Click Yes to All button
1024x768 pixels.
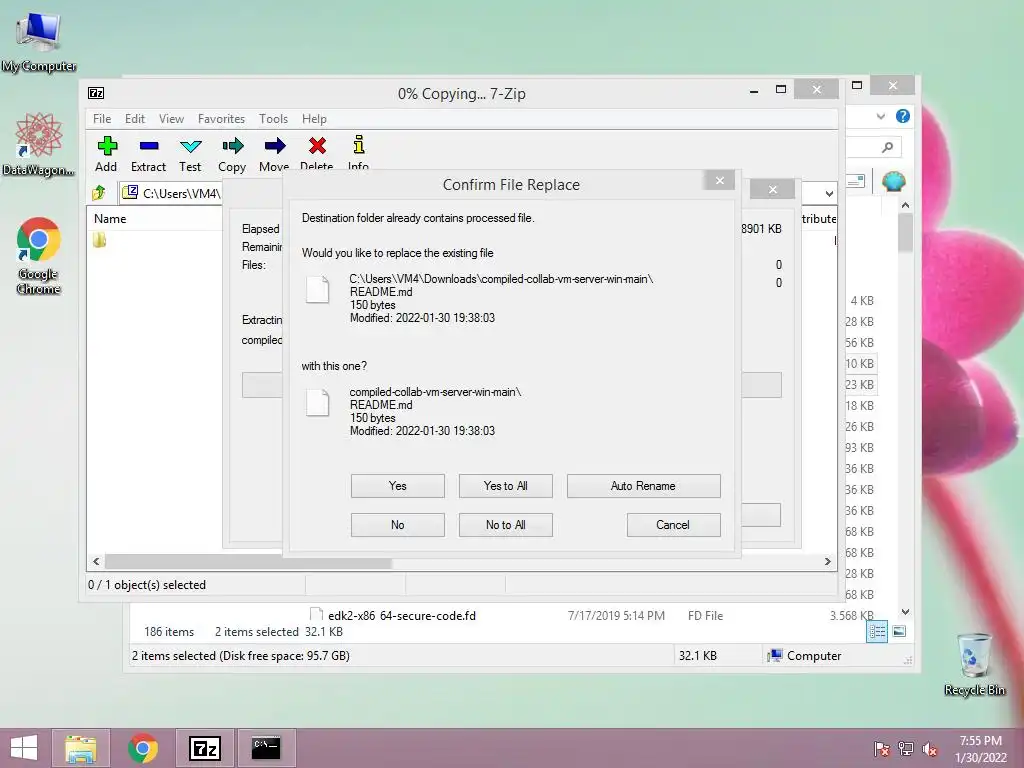(x=505, y=486)
